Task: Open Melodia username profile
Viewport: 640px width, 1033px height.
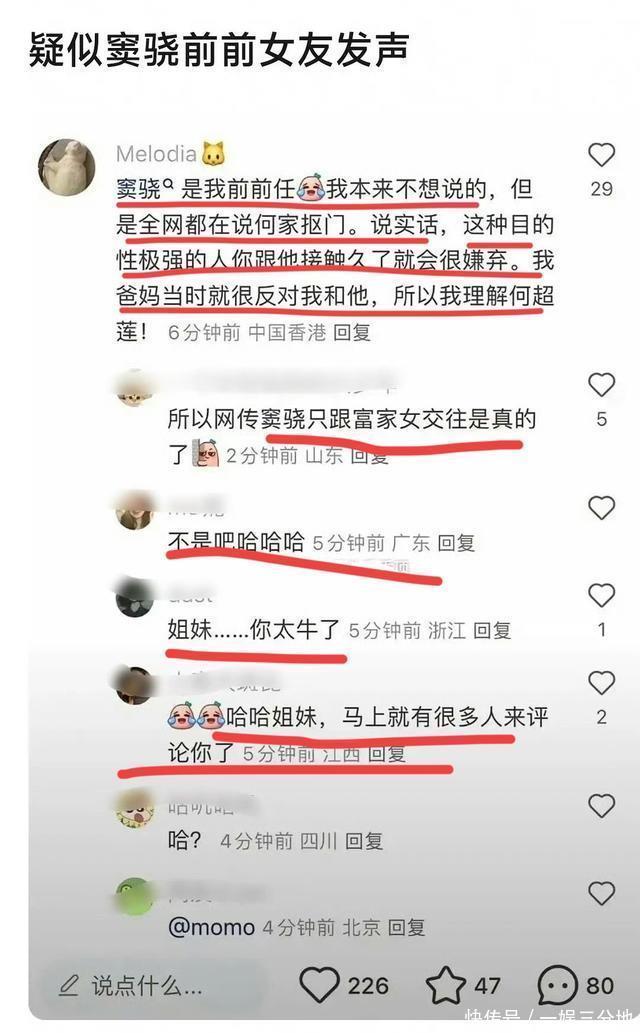Action: 156,154
